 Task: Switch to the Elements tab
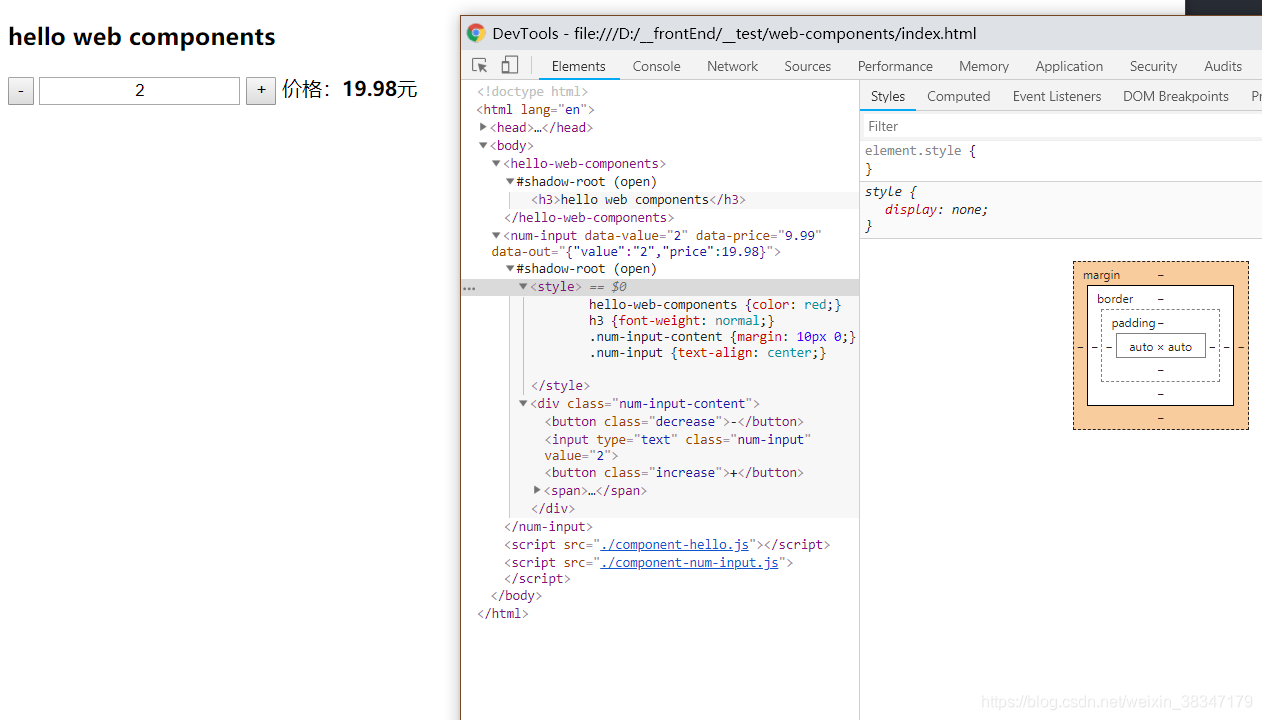click(x=579, y=66)
